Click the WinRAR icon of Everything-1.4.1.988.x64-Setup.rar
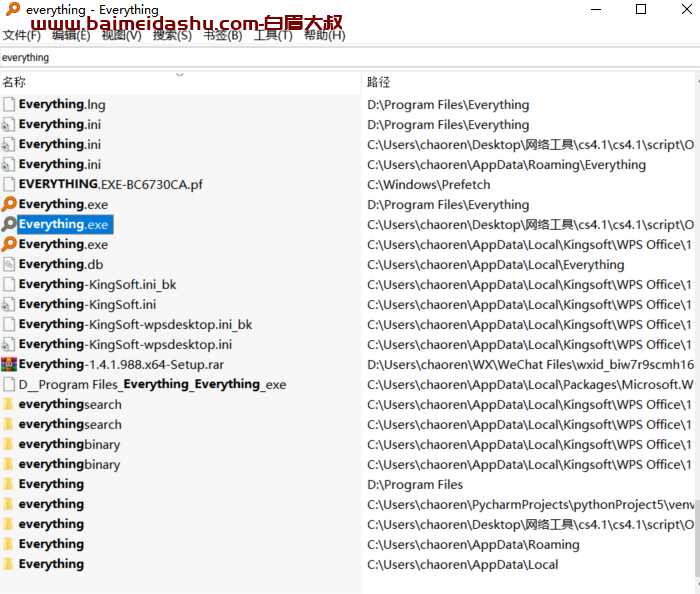The width and height of the screenshot is (700, 594). [9, 365]
